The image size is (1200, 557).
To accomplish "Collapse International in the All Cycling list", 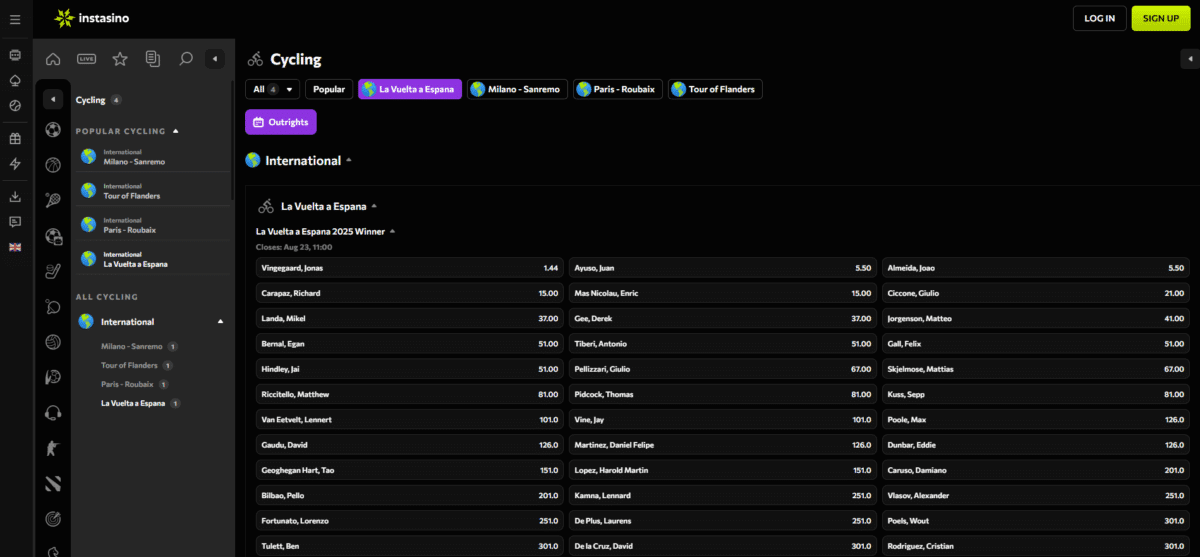I will pyautogui.click(x=219, y=322).
